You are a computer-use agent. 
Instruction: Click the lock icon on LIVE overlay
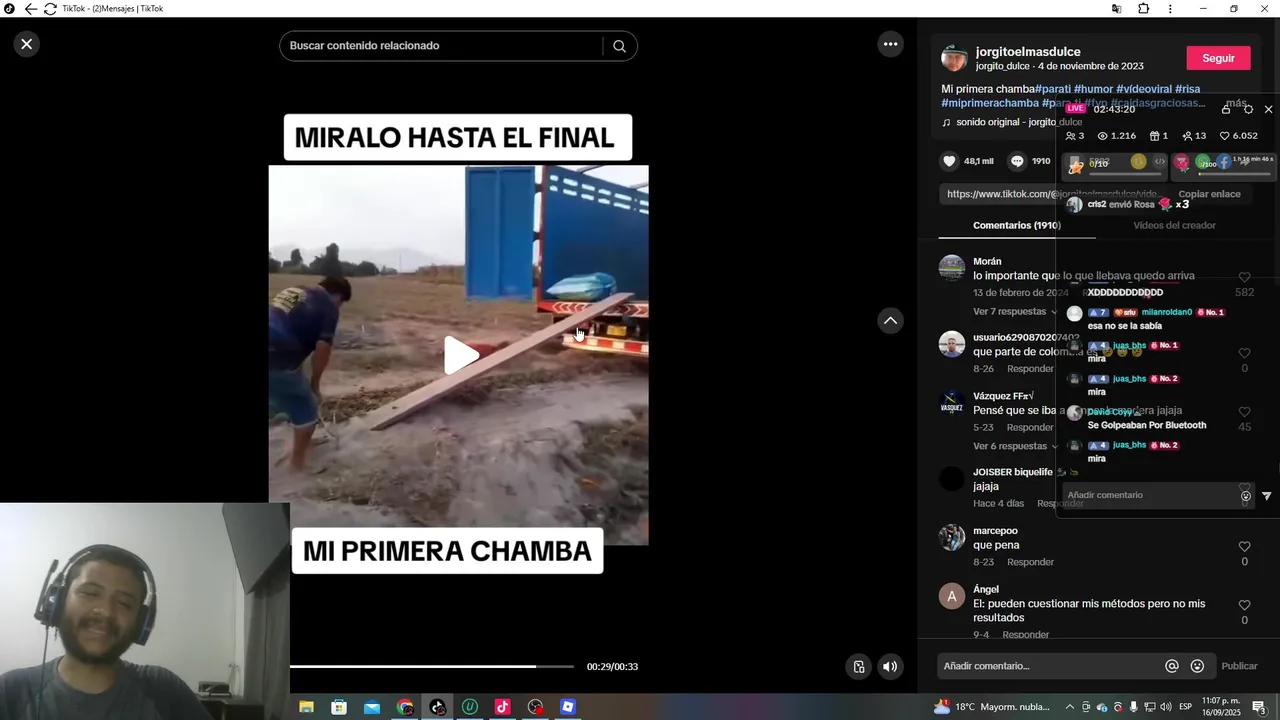point(1226,109)
